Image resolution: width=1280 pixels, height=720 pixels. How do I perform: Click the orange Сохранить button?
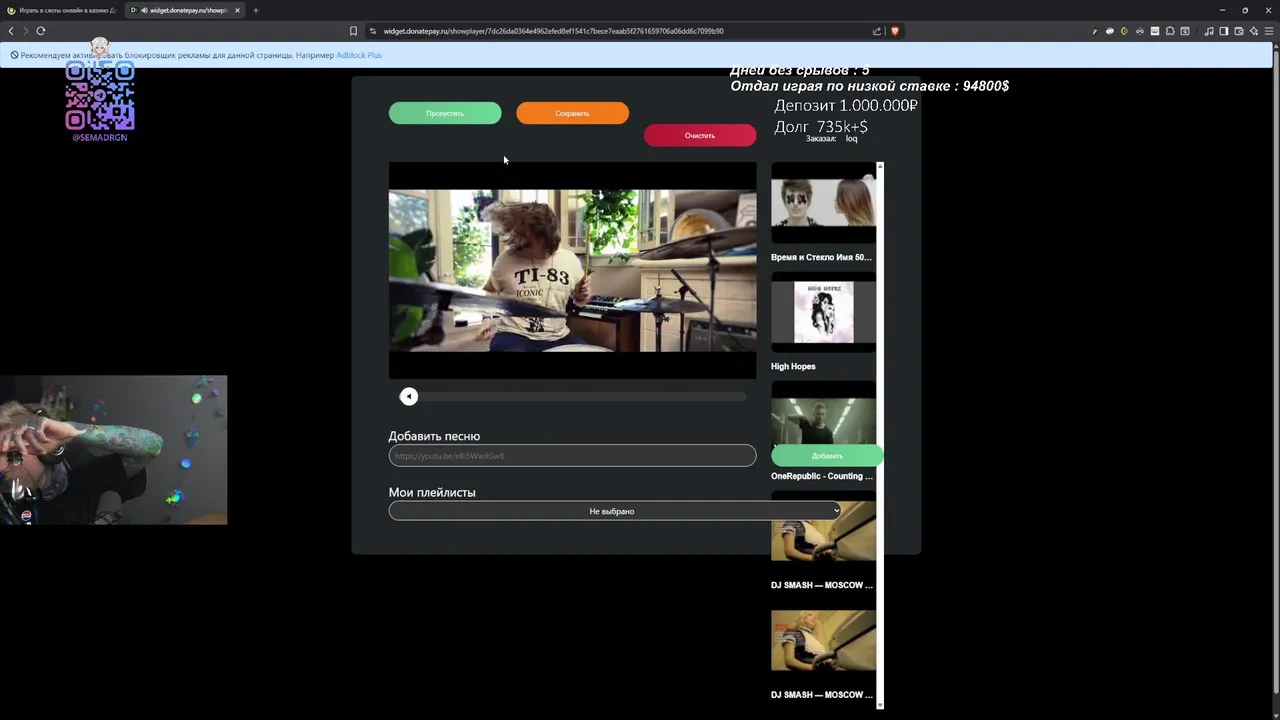coord(572,113)
